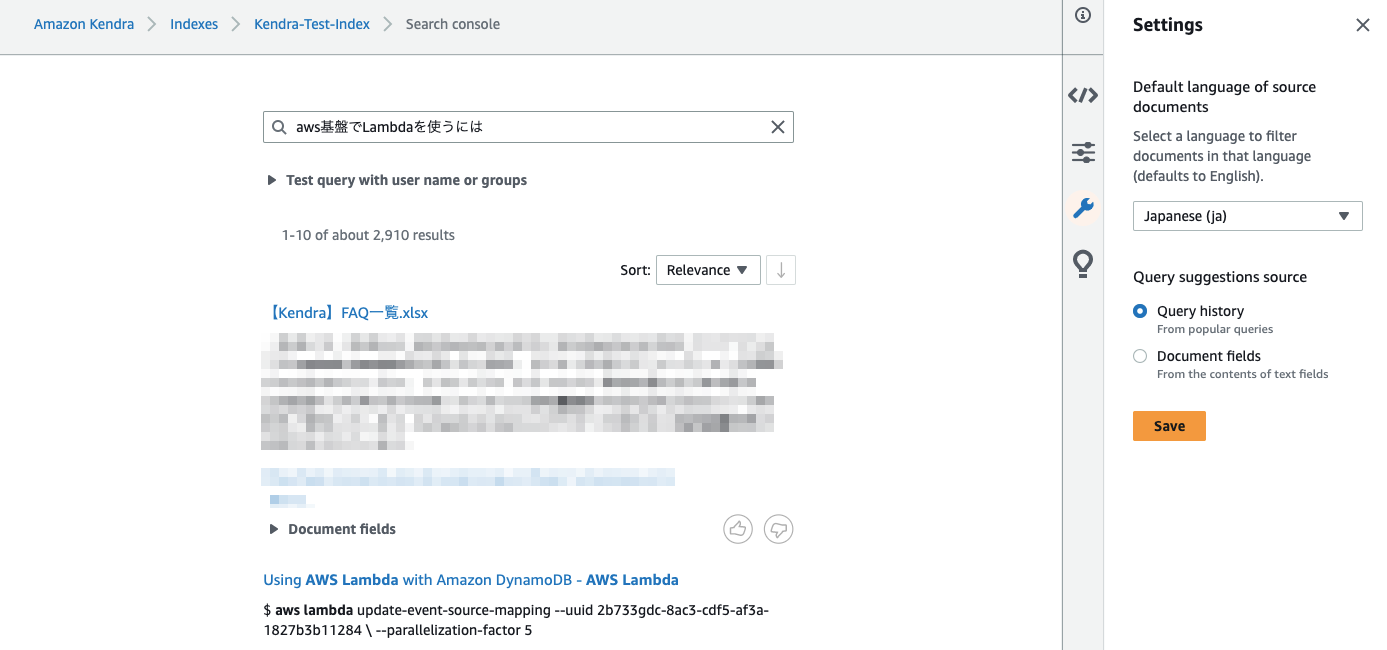This screenshot has height=650, width=1387.
Task: Give thumbs down to the FAQ result
Action: pyautogui.click(x=778, y=529)
